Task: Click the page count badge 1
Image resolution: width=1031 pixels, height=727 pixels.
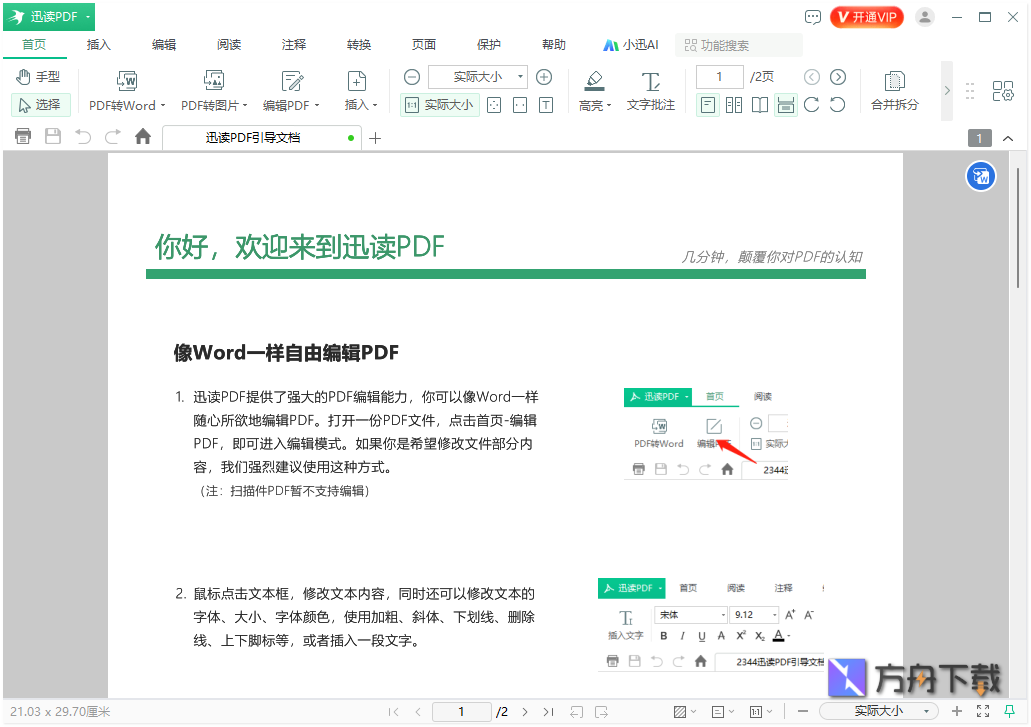Action: (x=980, y=138)
